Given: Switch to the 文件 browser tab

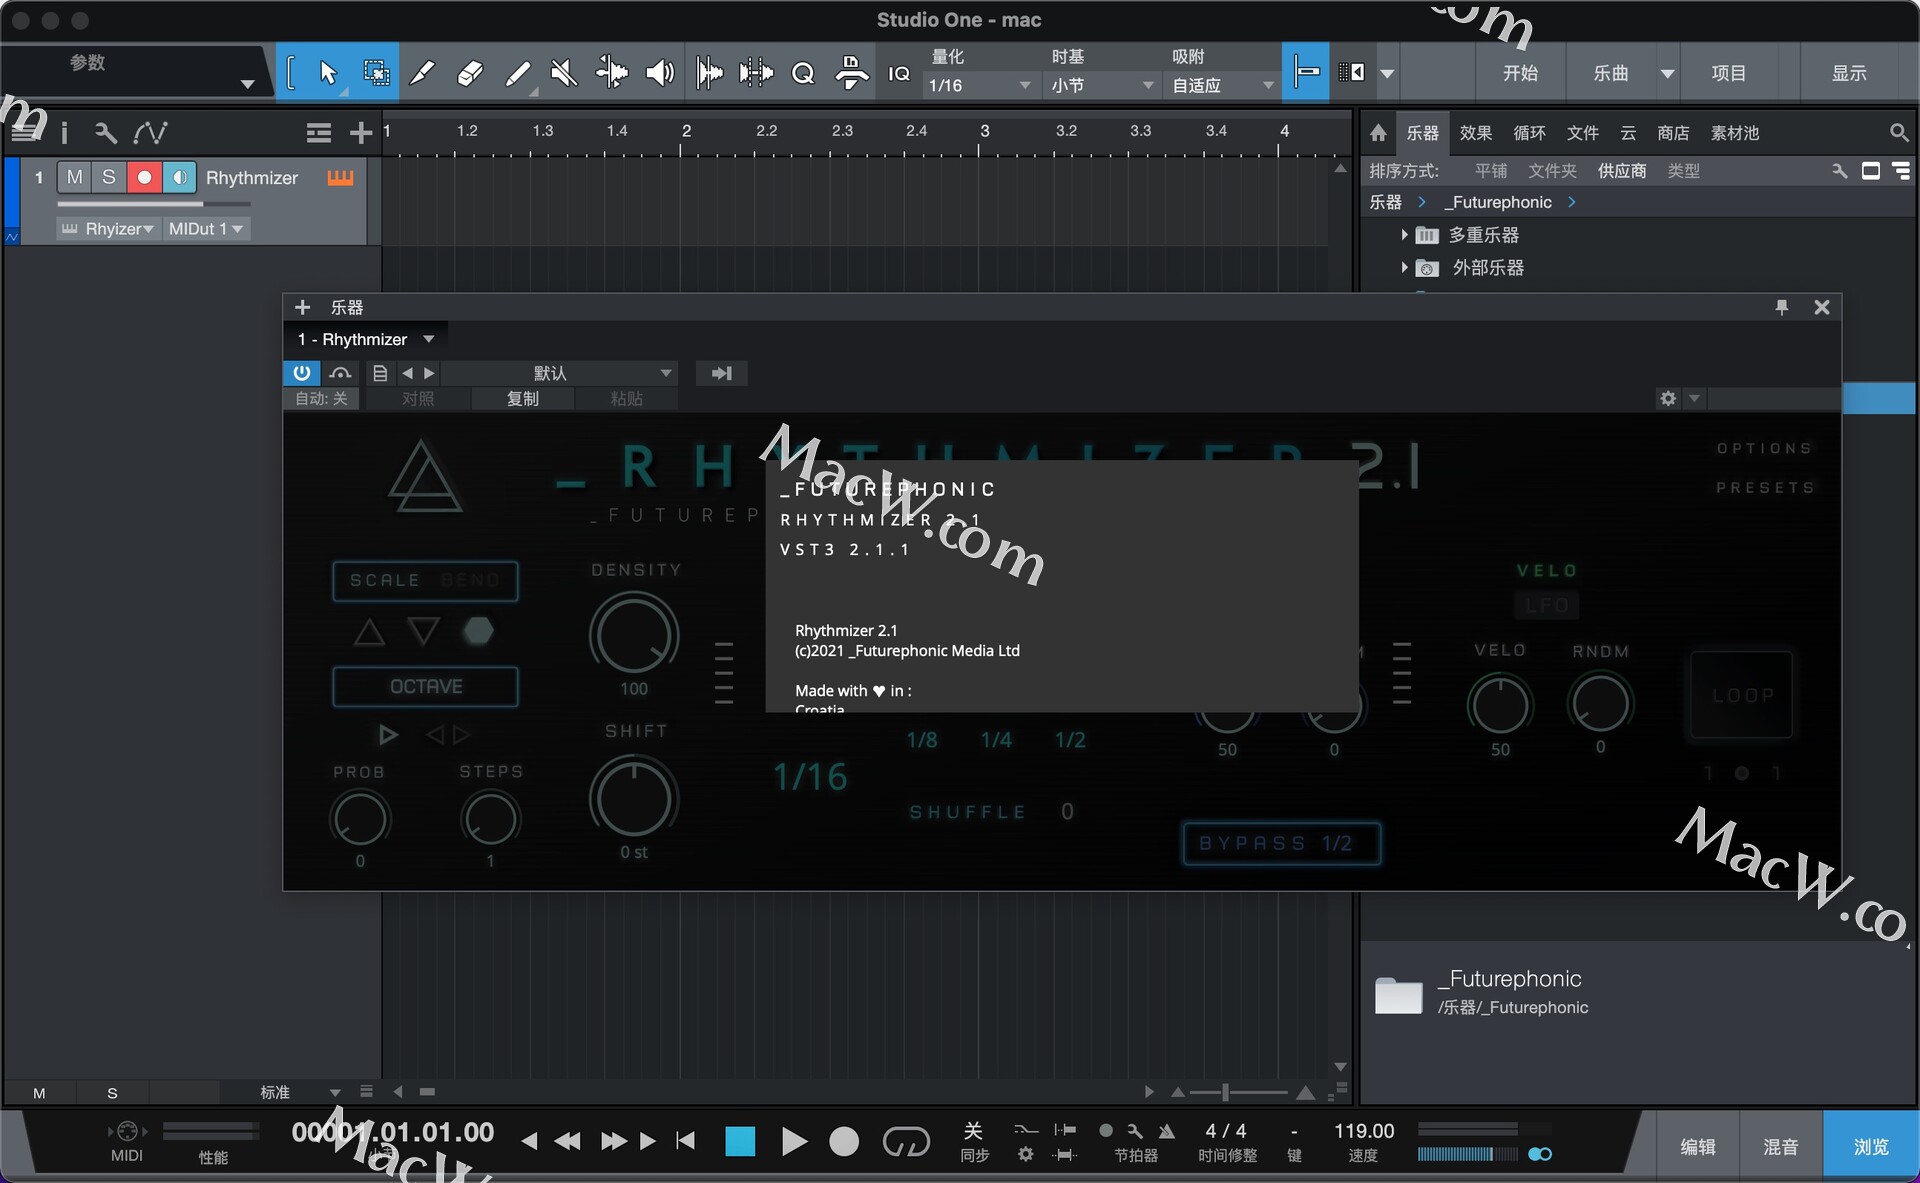Looking at the screenshot, I should 1582,132.
